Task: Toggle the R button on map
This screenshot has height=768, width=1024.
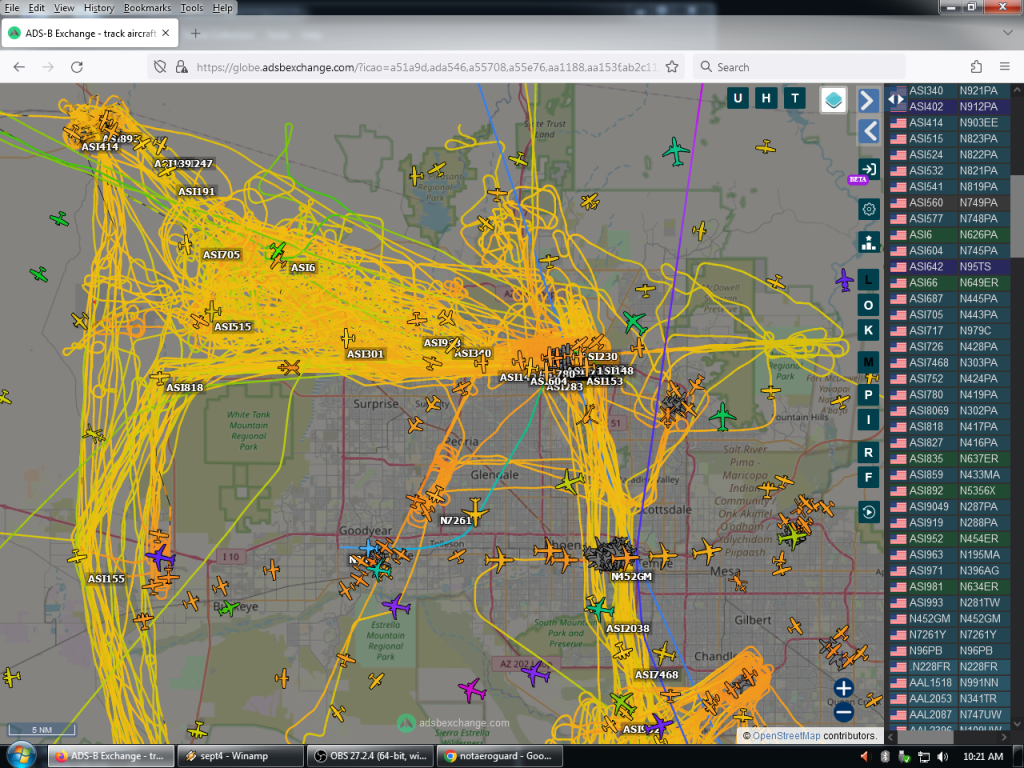Action: [868, 452]
